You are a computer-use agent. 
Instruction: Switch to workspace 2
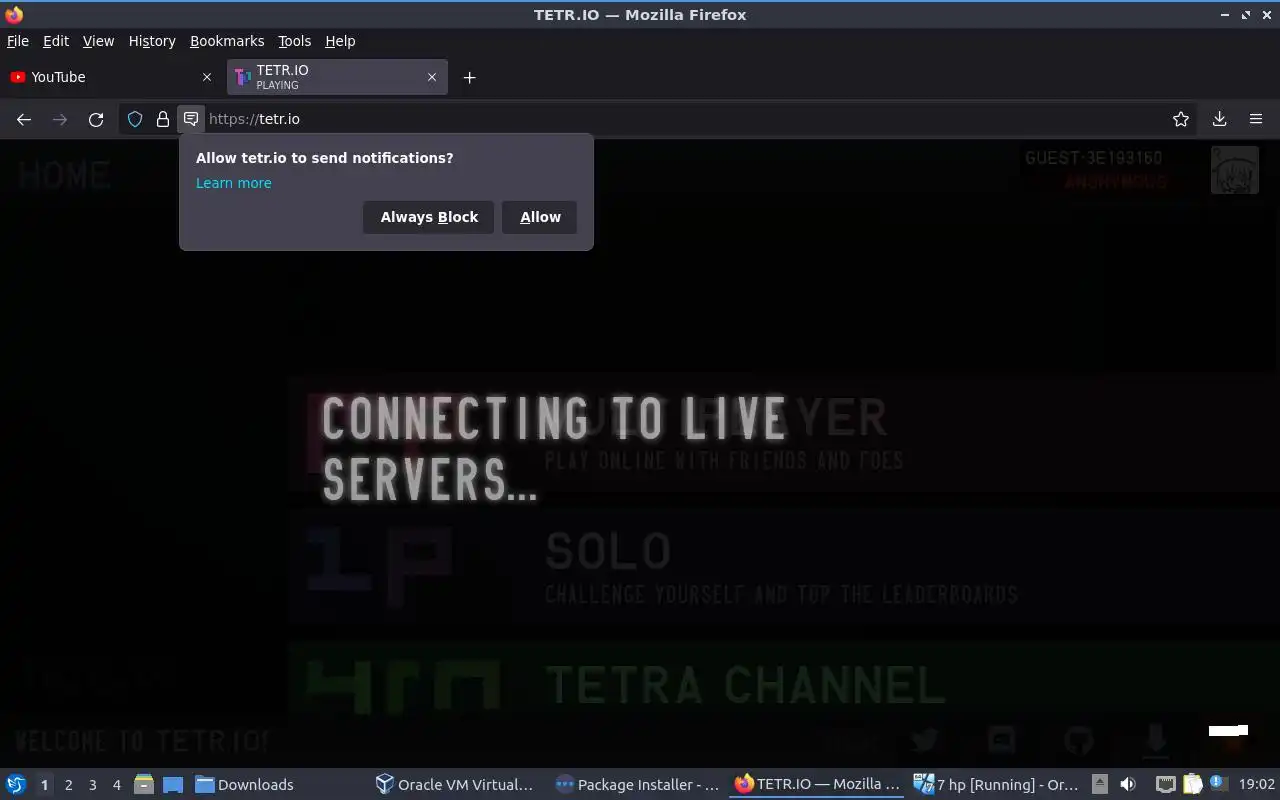[x=68, y=785]
